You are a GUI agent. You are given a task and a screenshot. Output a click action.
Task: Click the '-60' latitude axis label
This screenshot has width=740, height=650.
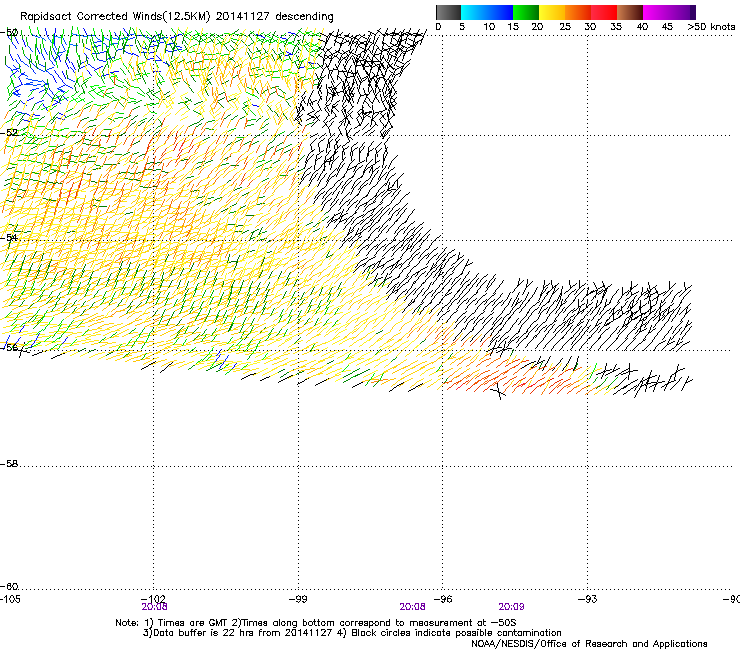(9, 587)
